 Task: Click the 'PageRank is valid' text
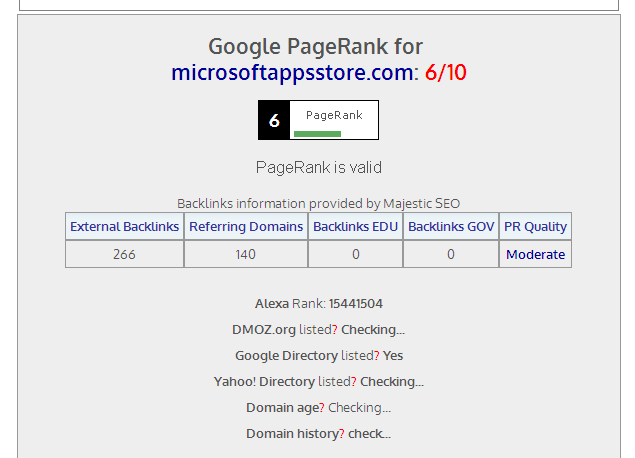[319, 167]
